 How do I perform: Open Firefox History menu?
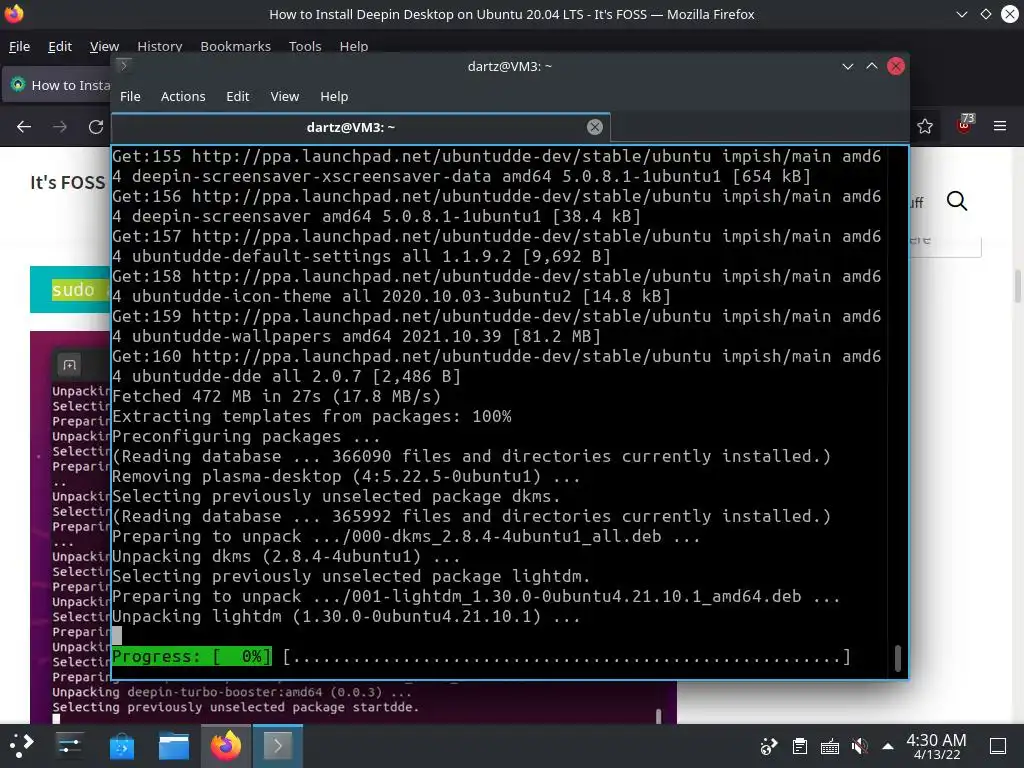pyautogui.click(x=159, y=46)
